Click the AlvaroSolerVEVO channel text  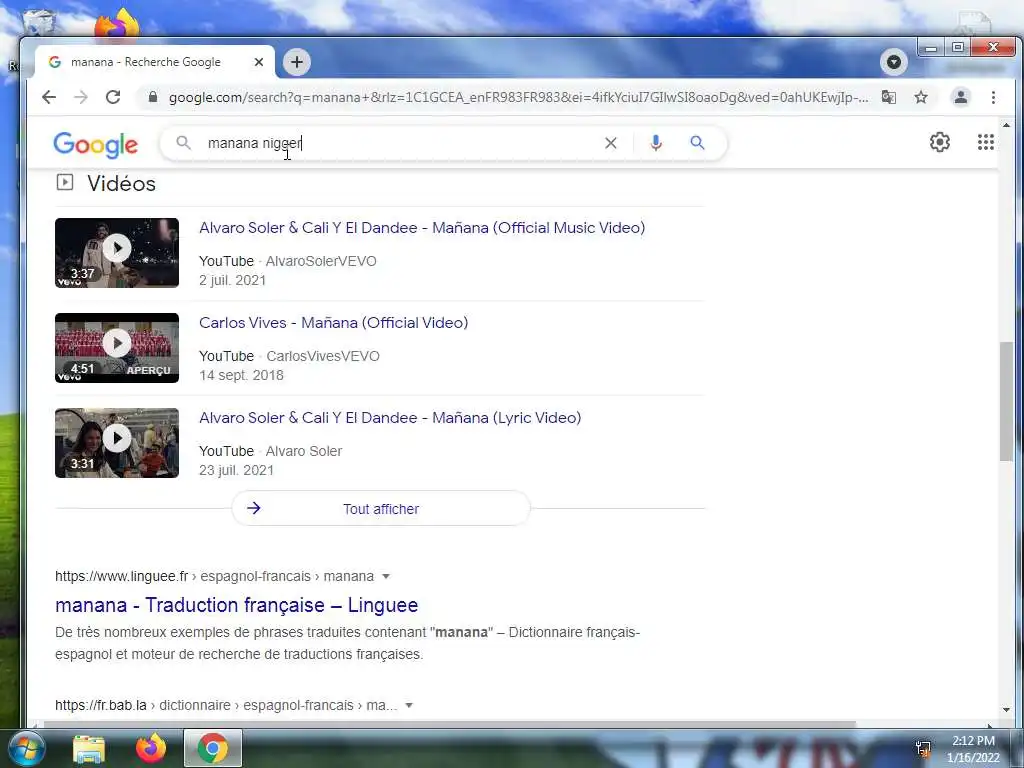(x=321, y=261)
